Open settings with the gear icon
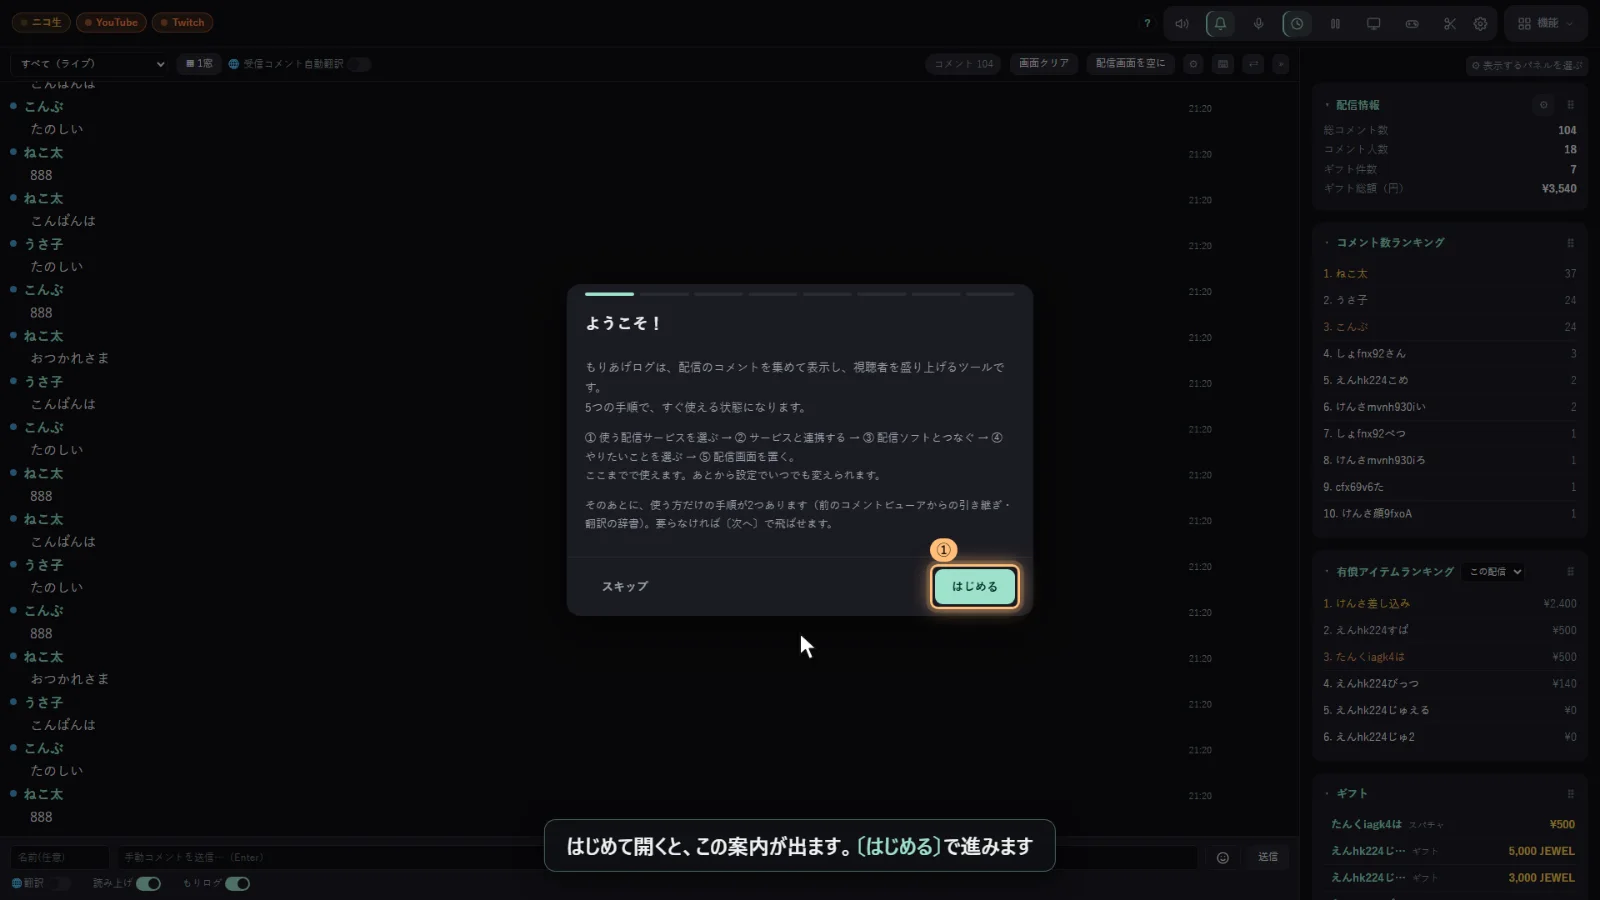This screenshot has width=1600, height=900. tap(1481, 24)
